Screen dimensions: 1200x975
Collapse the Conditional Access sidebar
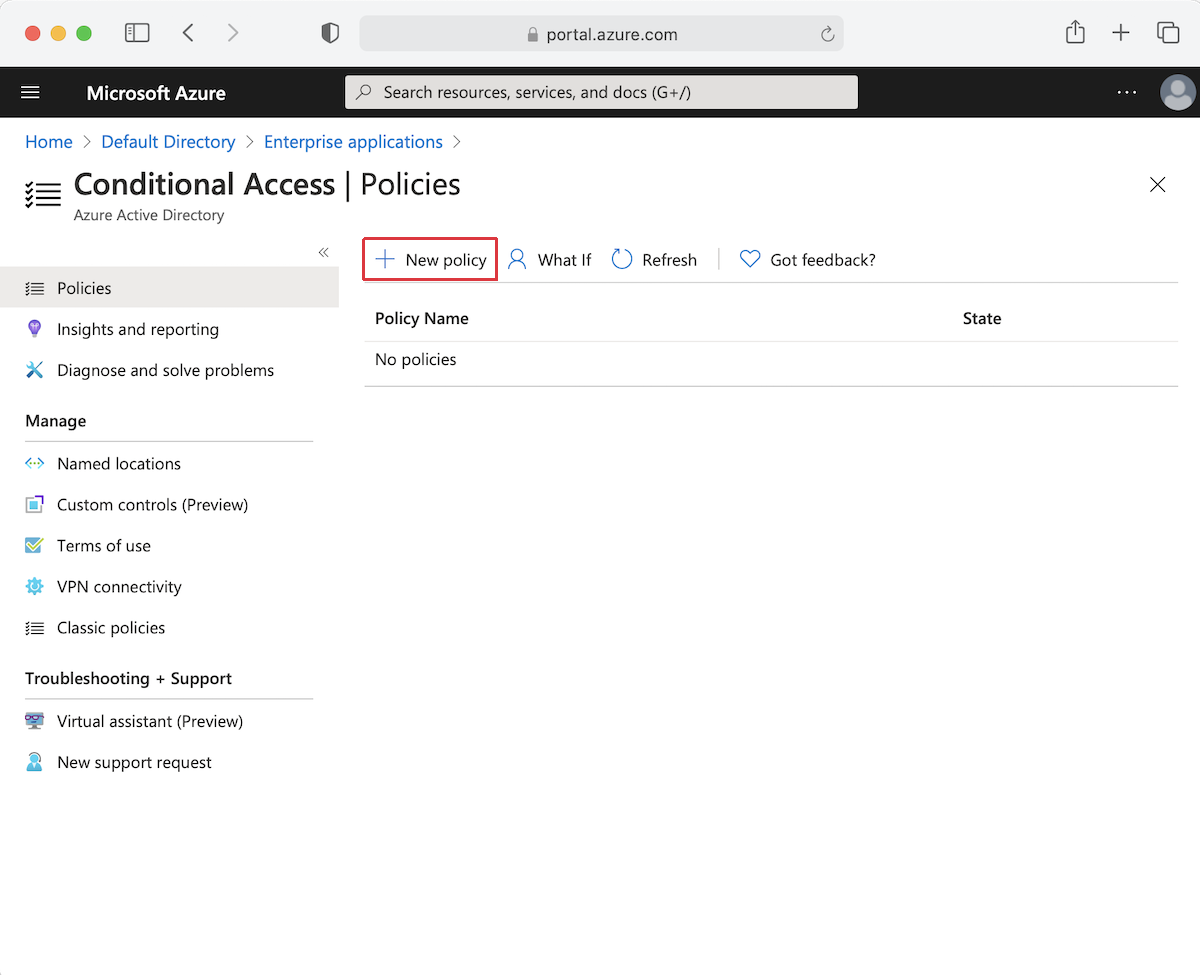(x=322, y=252)
